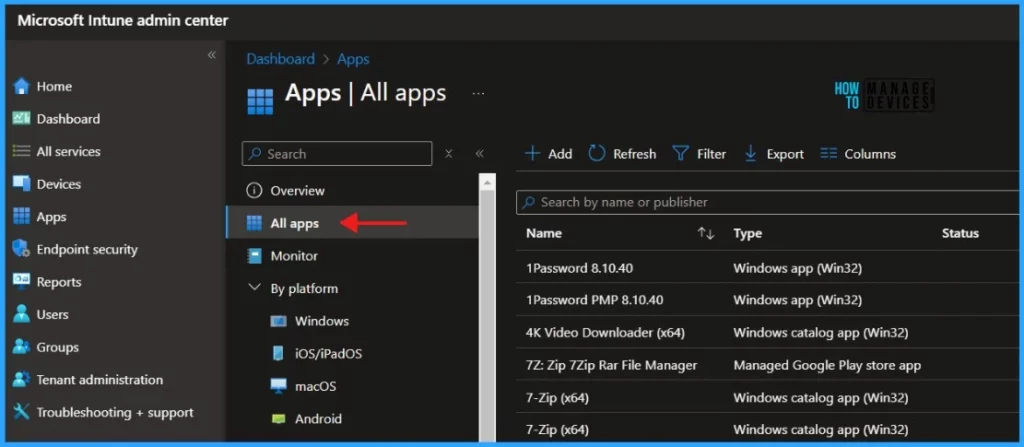
Task: Click the Apps grid icon in left sidebar
Action: pyautogui.click(x=22, y=216)
